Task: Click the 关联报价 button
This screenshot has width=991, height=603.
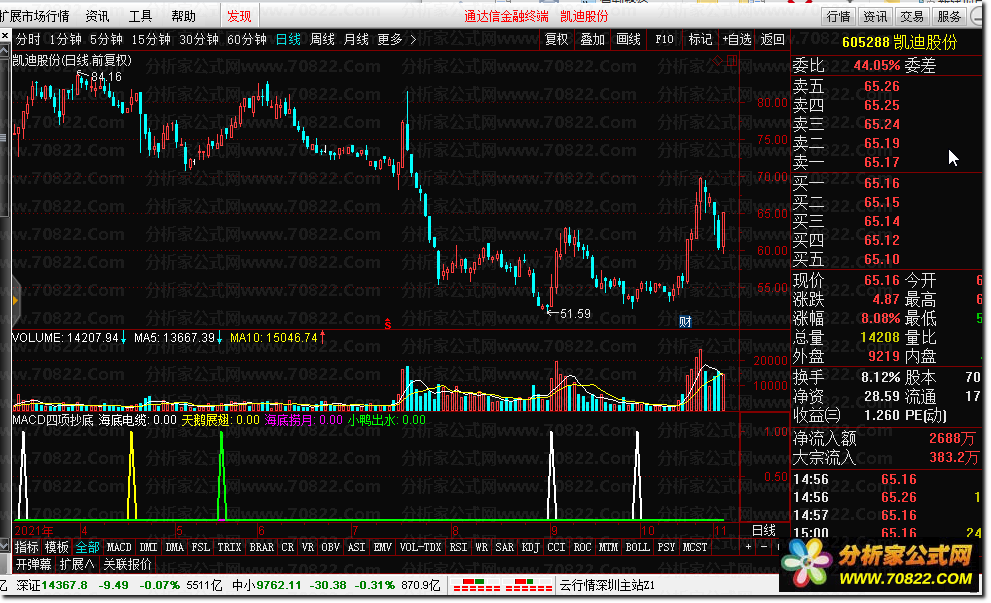Action: coord(127,564)
